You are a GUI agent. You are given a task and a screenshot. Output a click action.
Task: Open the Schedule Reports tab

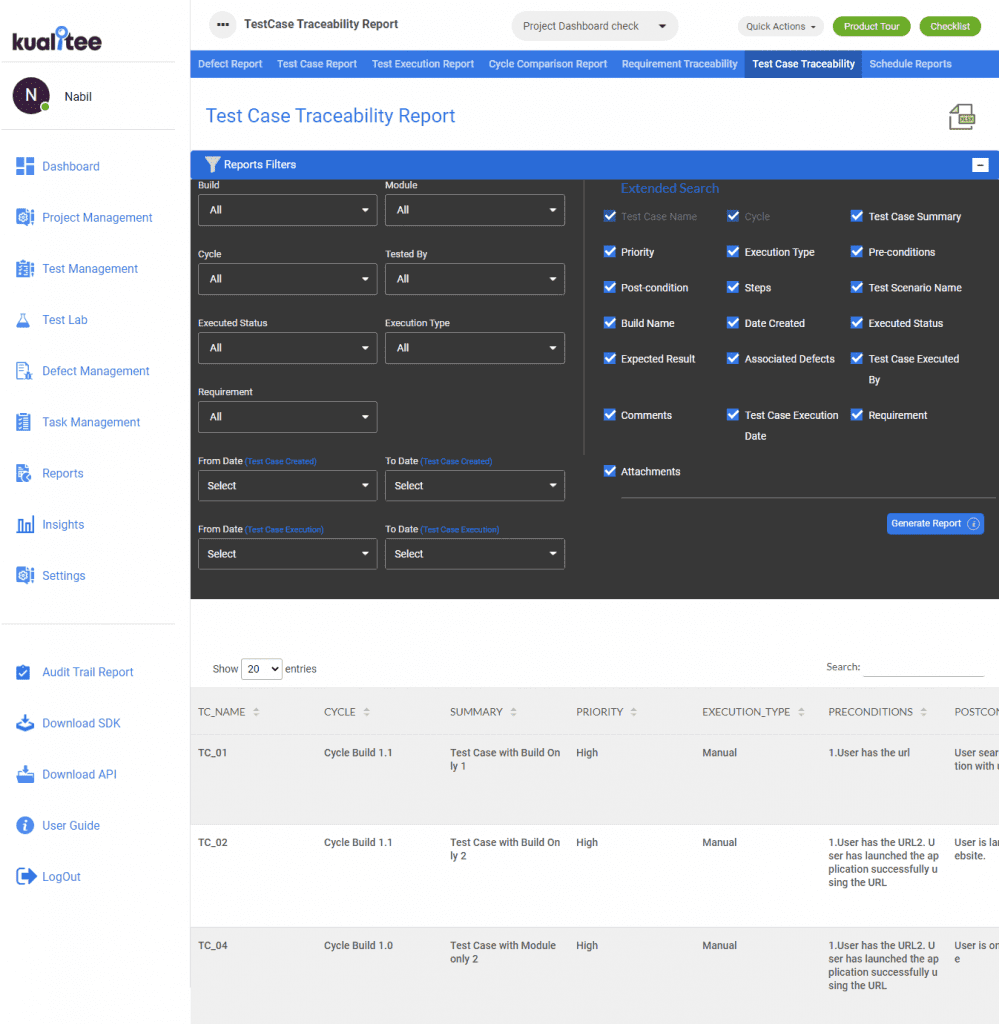910,64
